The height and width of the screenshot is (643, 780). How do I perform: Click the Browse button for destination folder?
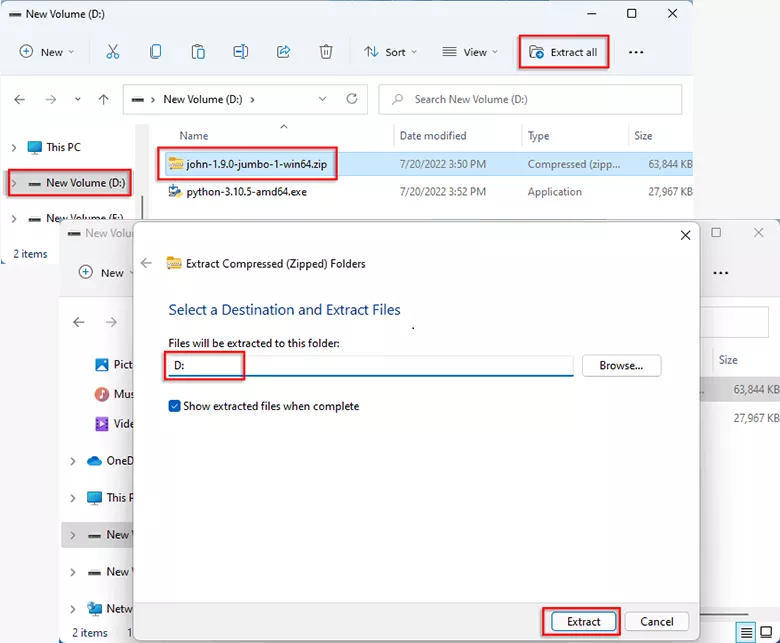(621, 366)
